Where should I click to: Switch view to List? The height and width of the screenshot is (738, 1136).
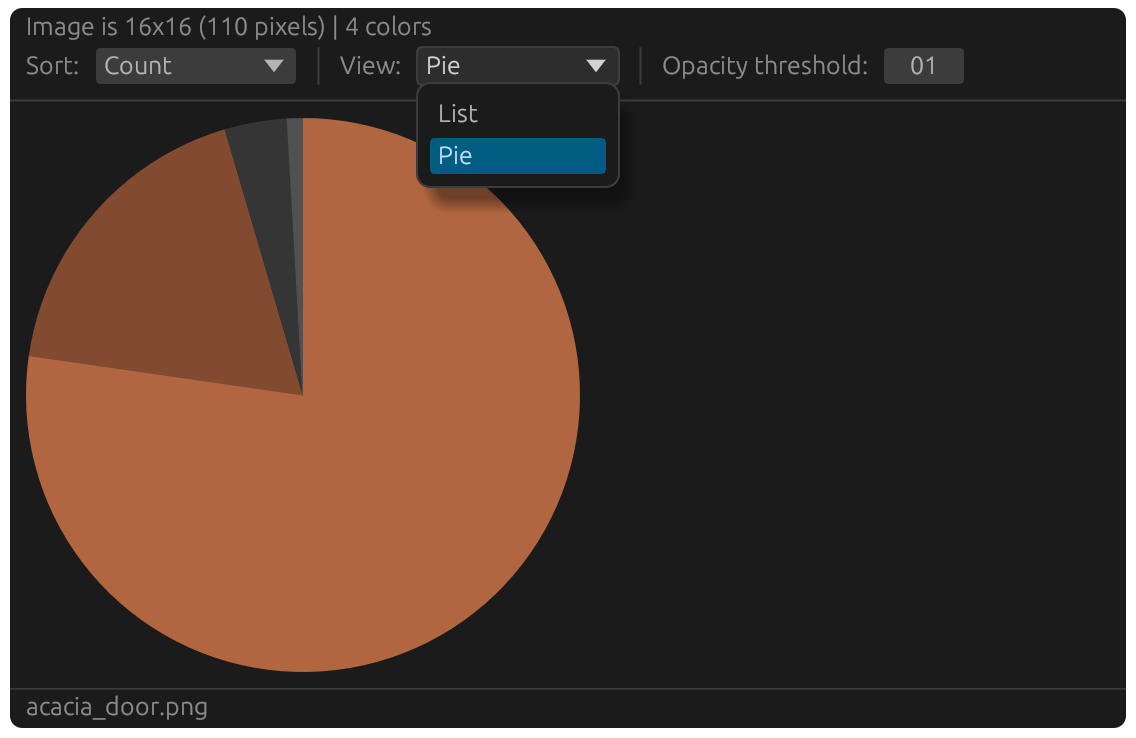click(x=456, y=113)
